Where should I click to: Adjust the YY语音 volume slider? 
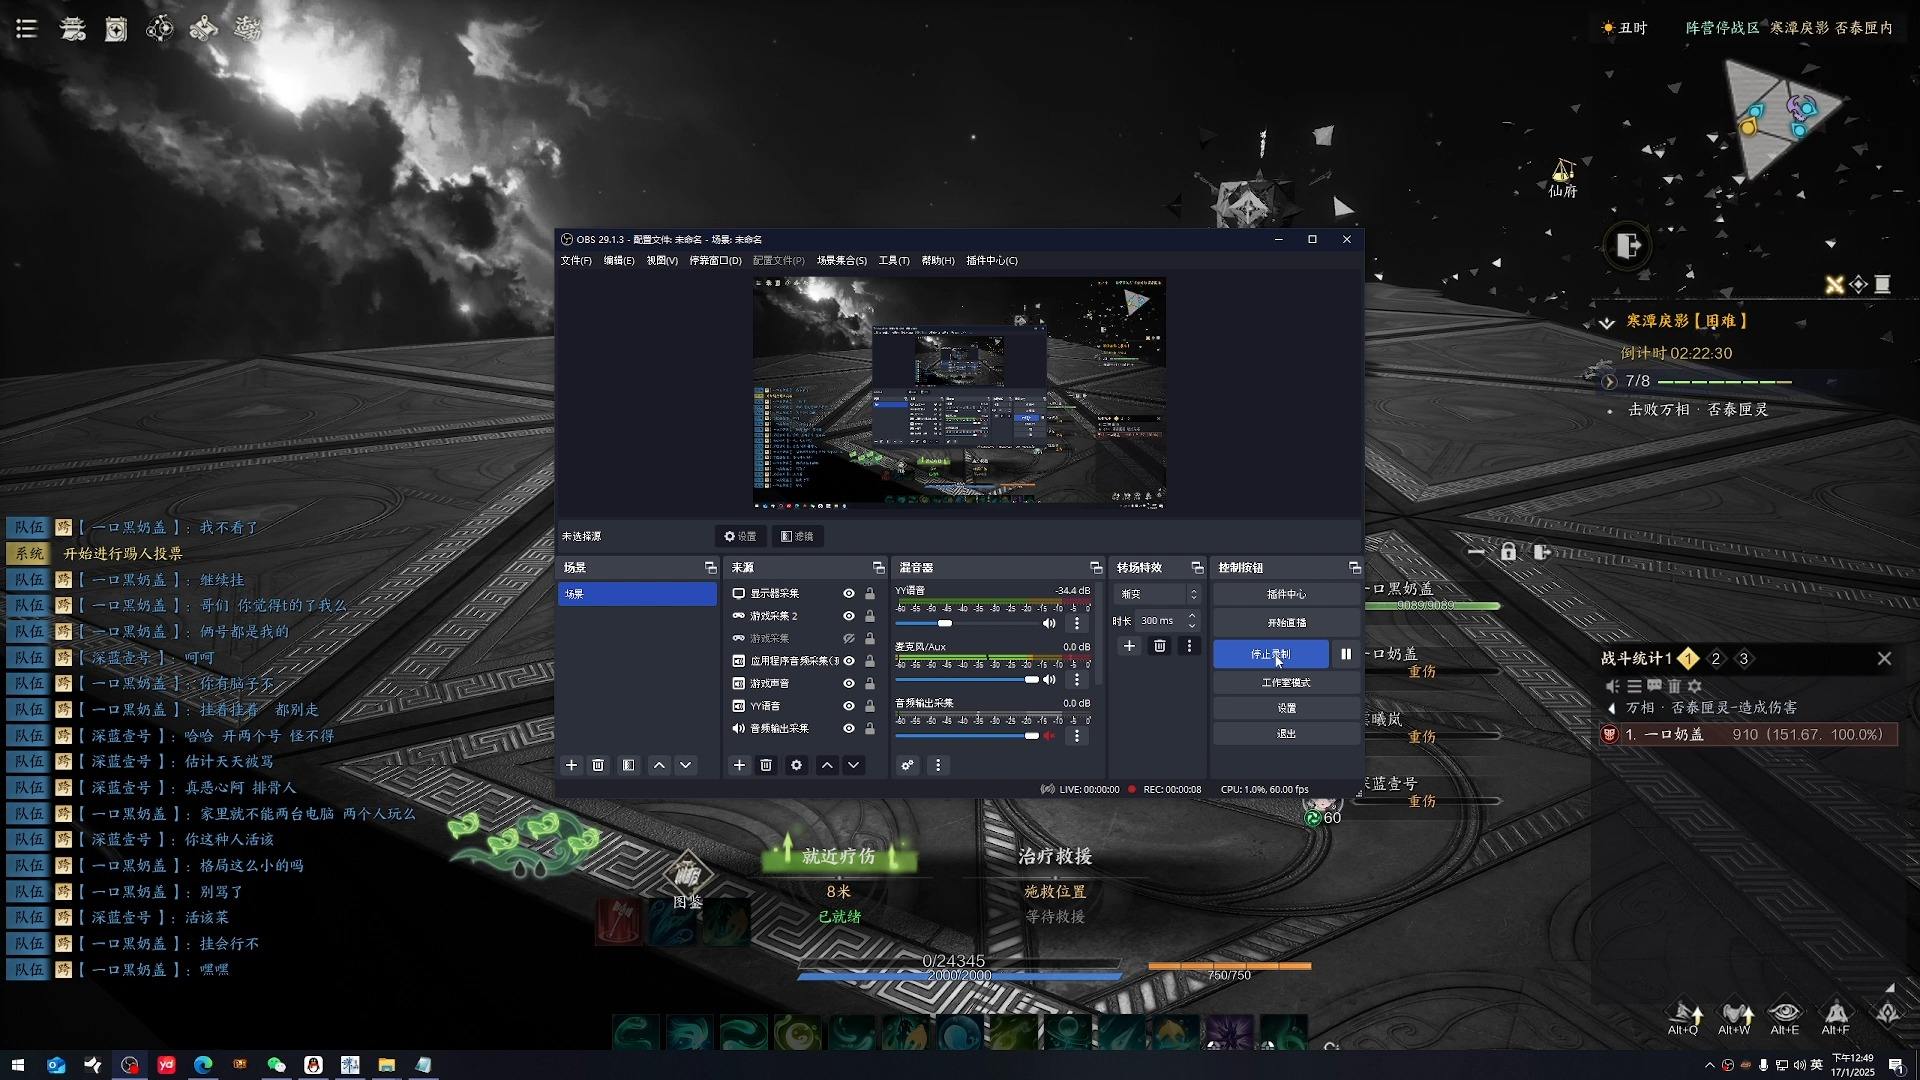click(x=944, y=624)
